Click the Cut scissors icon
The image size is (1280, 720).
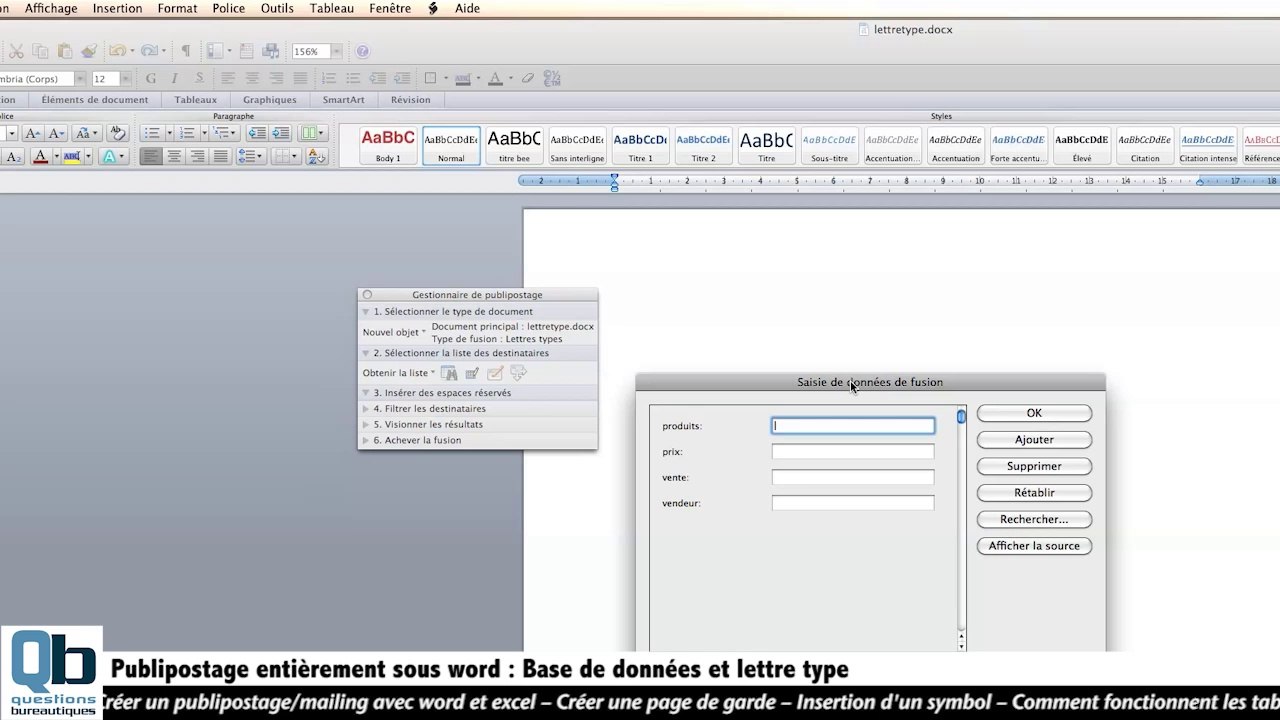(x=16, y=51)
